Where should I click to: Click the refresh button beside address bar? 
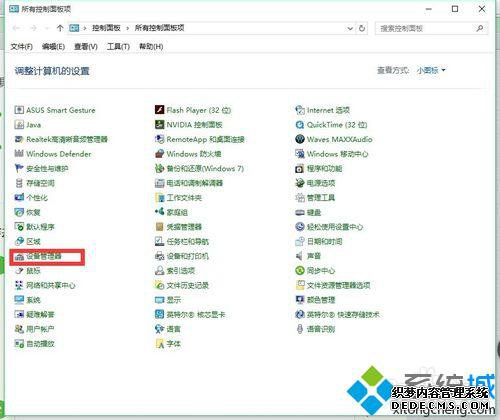coord(362,28)
